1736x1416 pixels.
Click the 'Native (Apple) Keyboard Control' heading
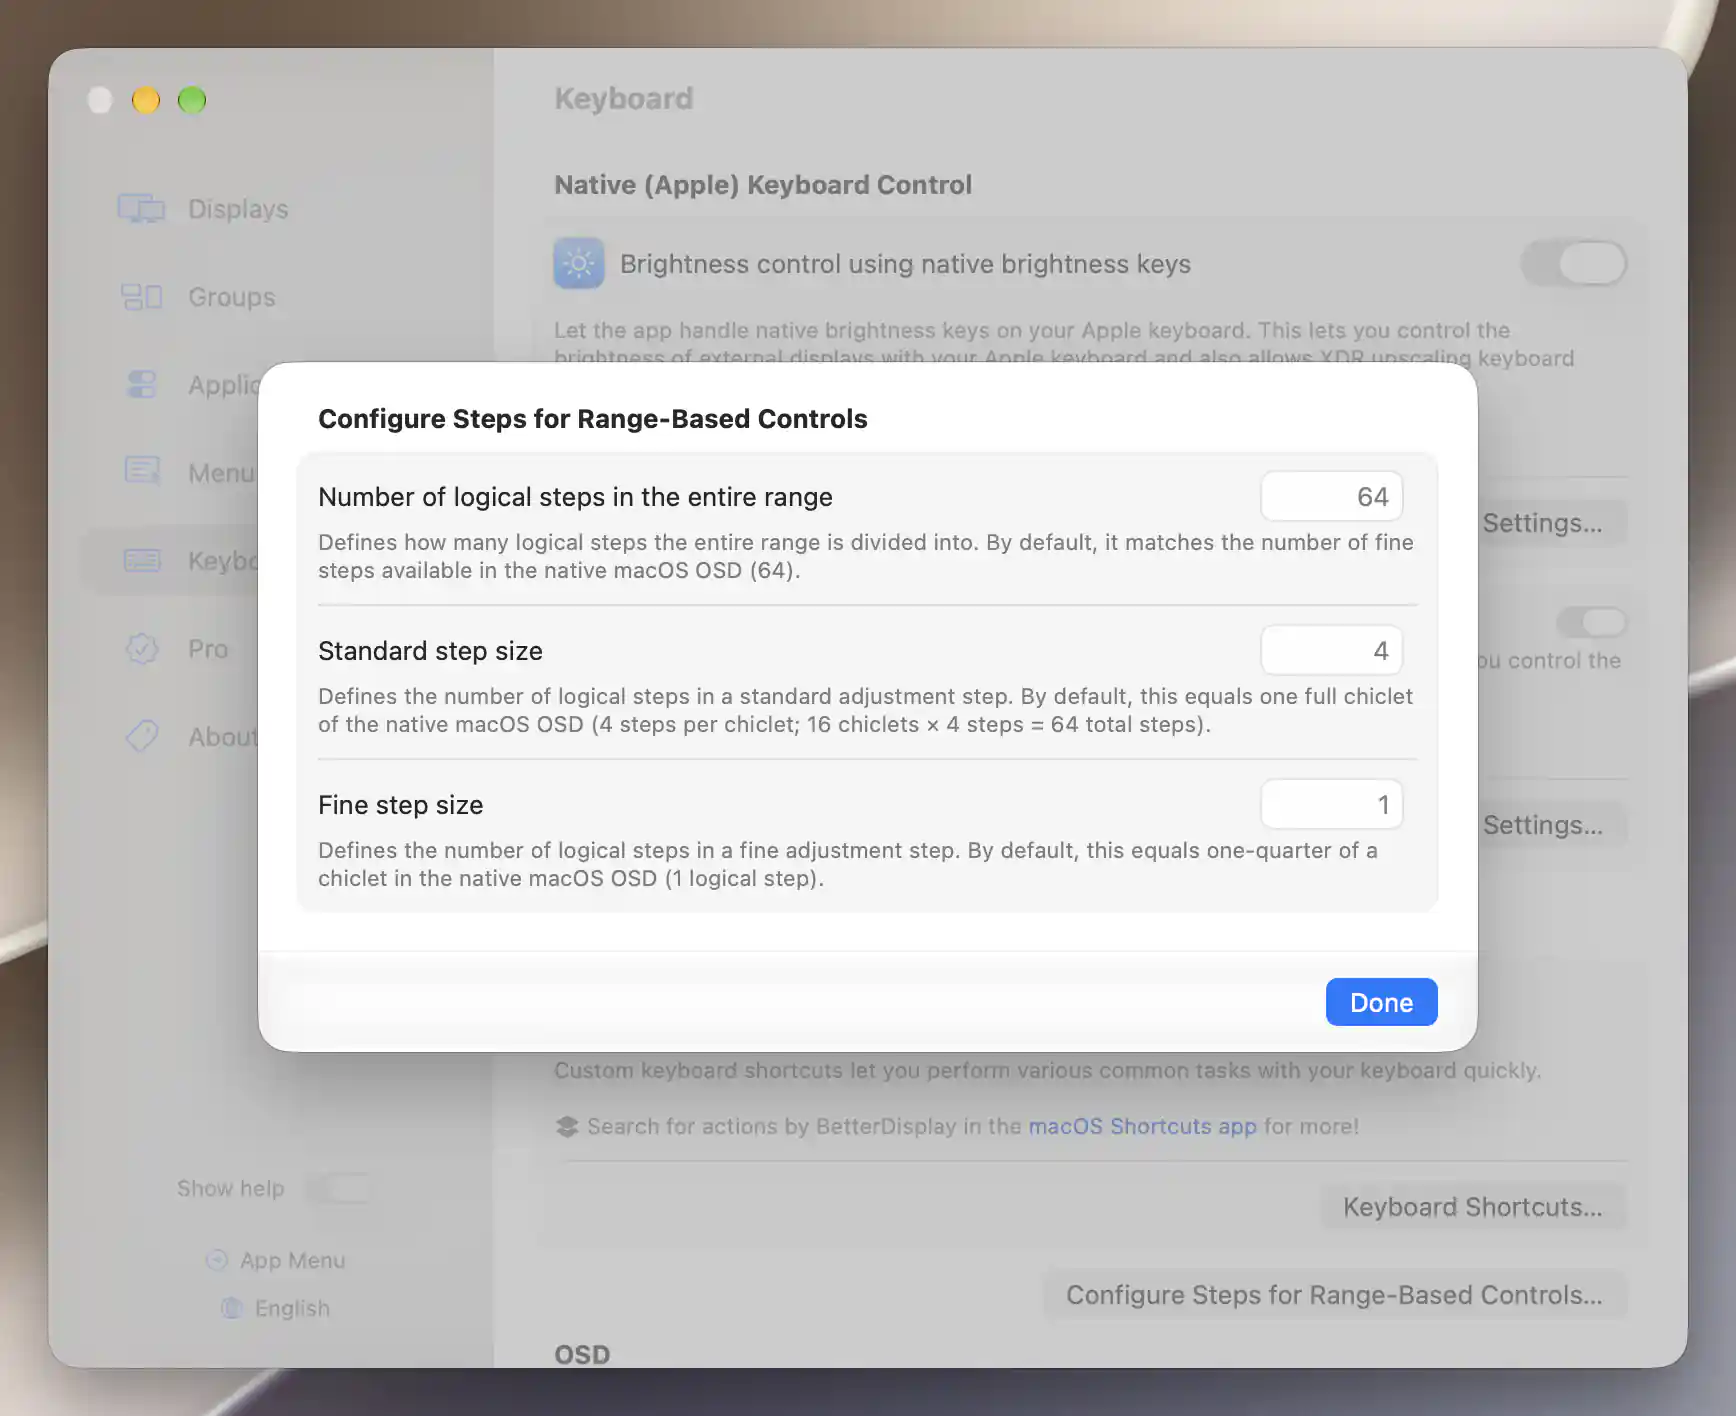pos(763,185)
